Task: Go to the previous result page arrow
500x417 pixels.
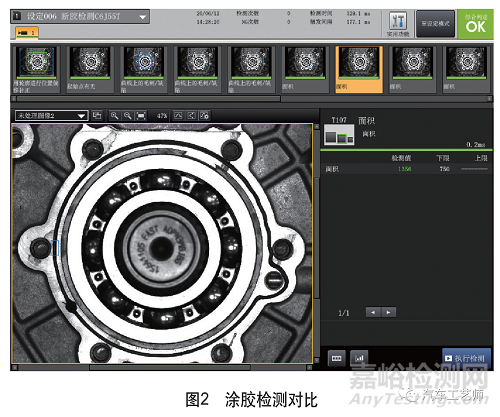Action: pyautogui.click(x=373, y=312)
